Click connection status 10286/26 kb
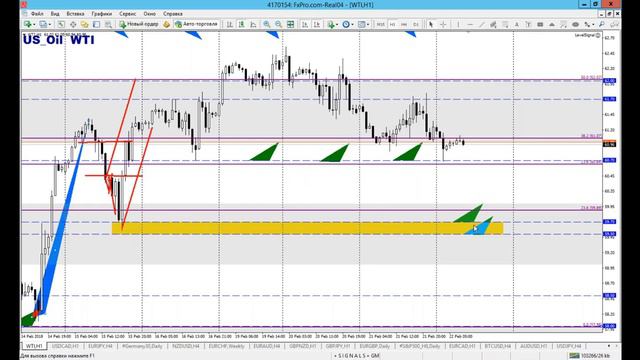The height and width of the screenshot is (360, 640). coord(590,356)
